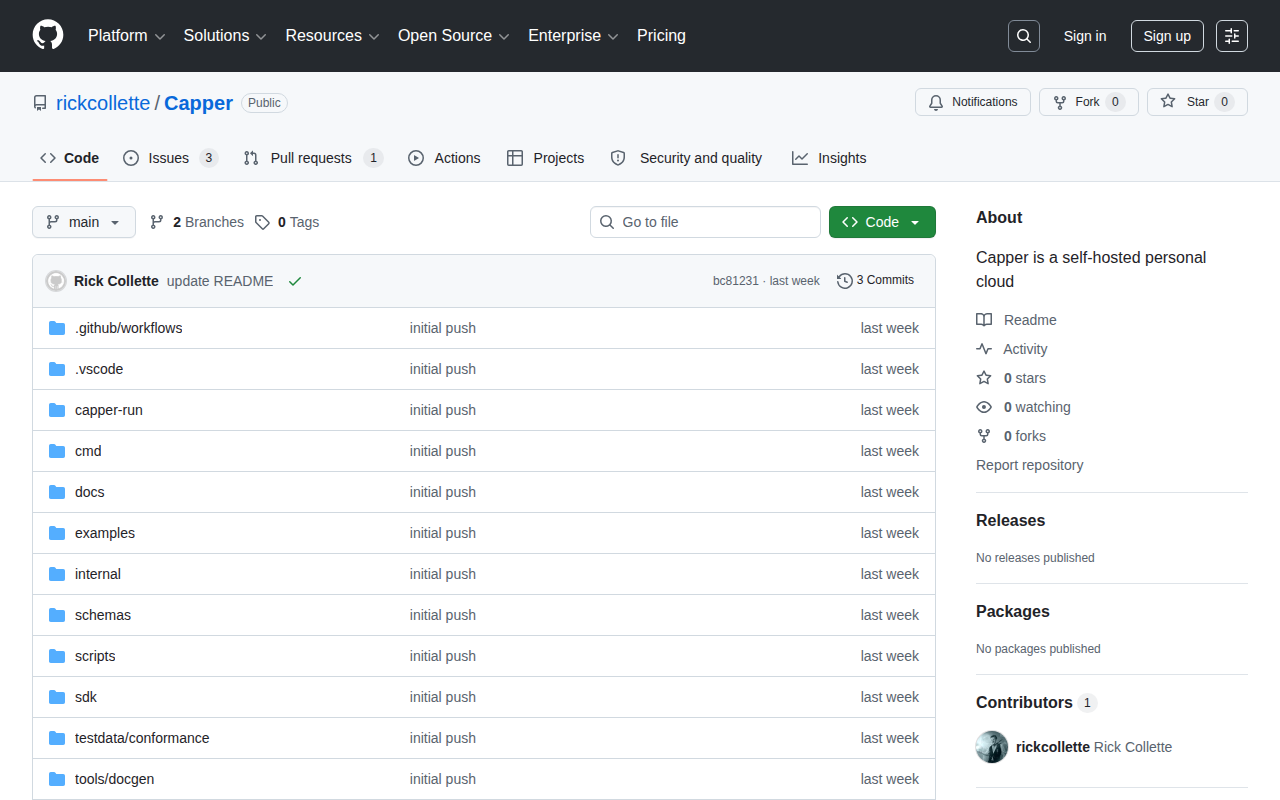Open the schemas folder name

(103, 615)
